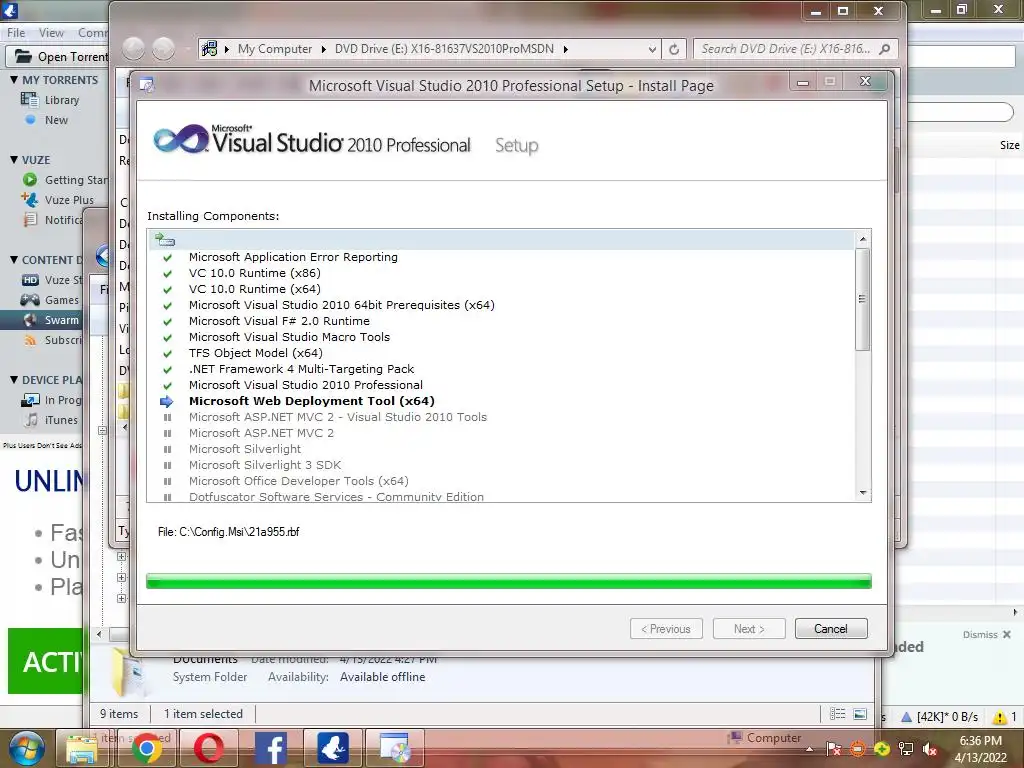Click the component list scroll-up arrow

(x=863, y=239)
